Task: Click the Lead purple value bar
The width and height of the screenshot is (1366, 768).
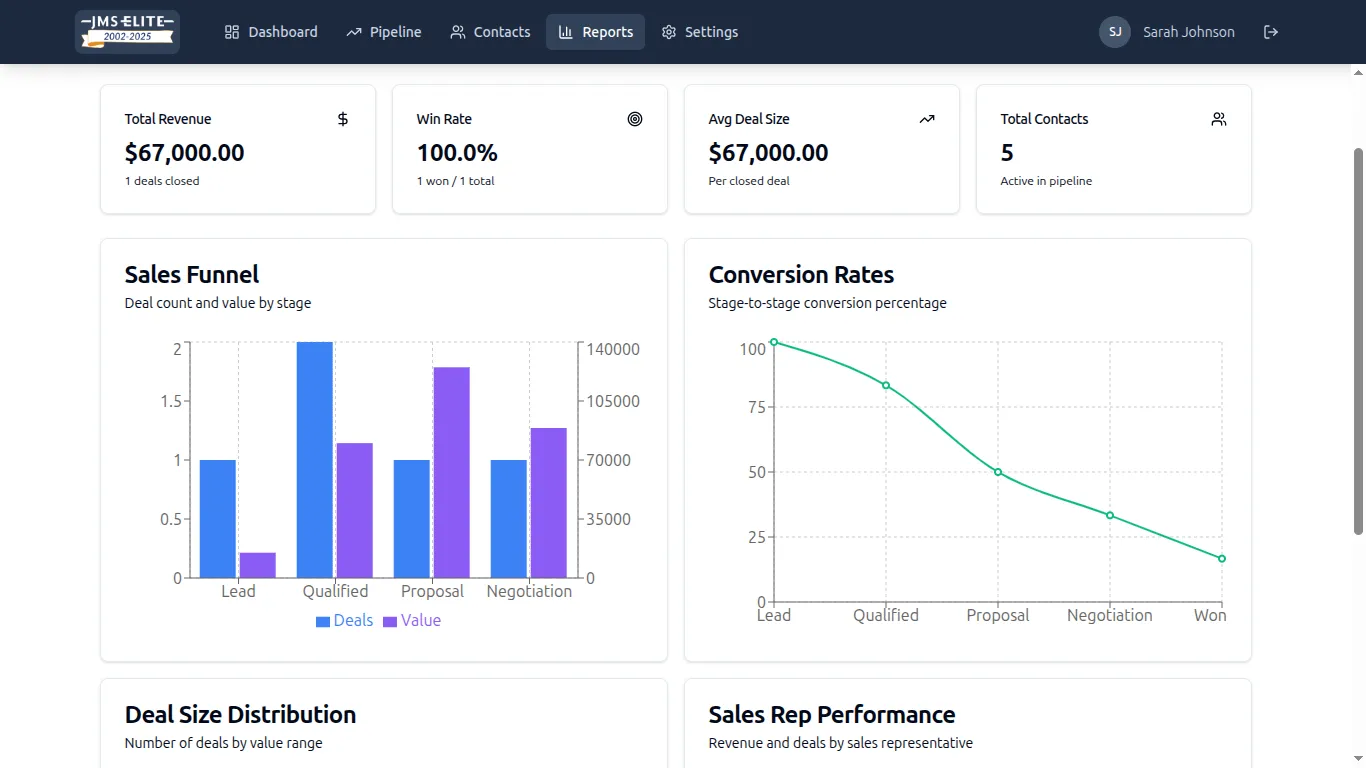Action: pos(258,565)
